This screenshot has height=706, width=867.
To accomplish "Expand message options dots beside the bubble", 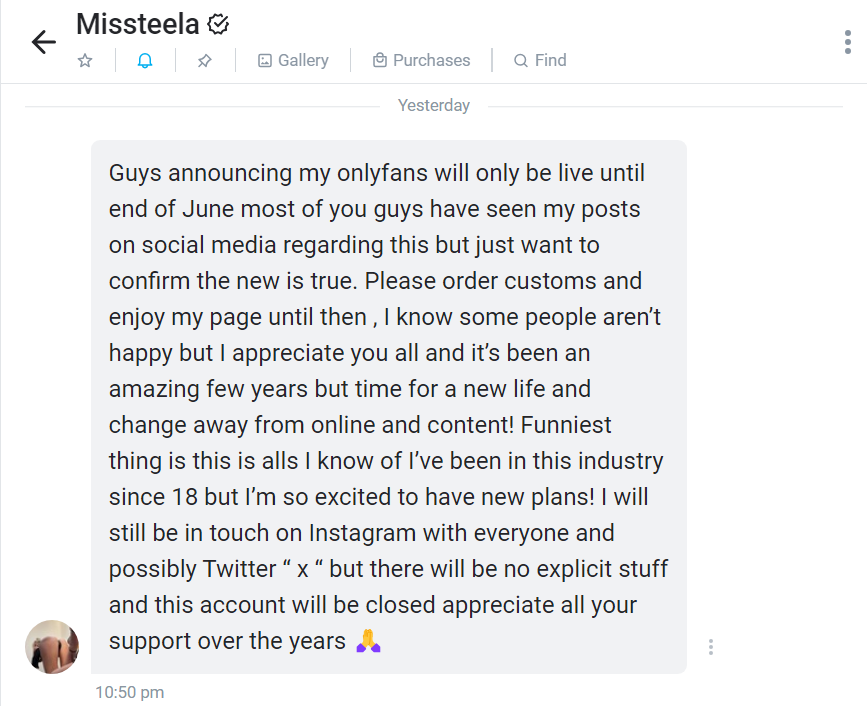I will coord(711,647).
